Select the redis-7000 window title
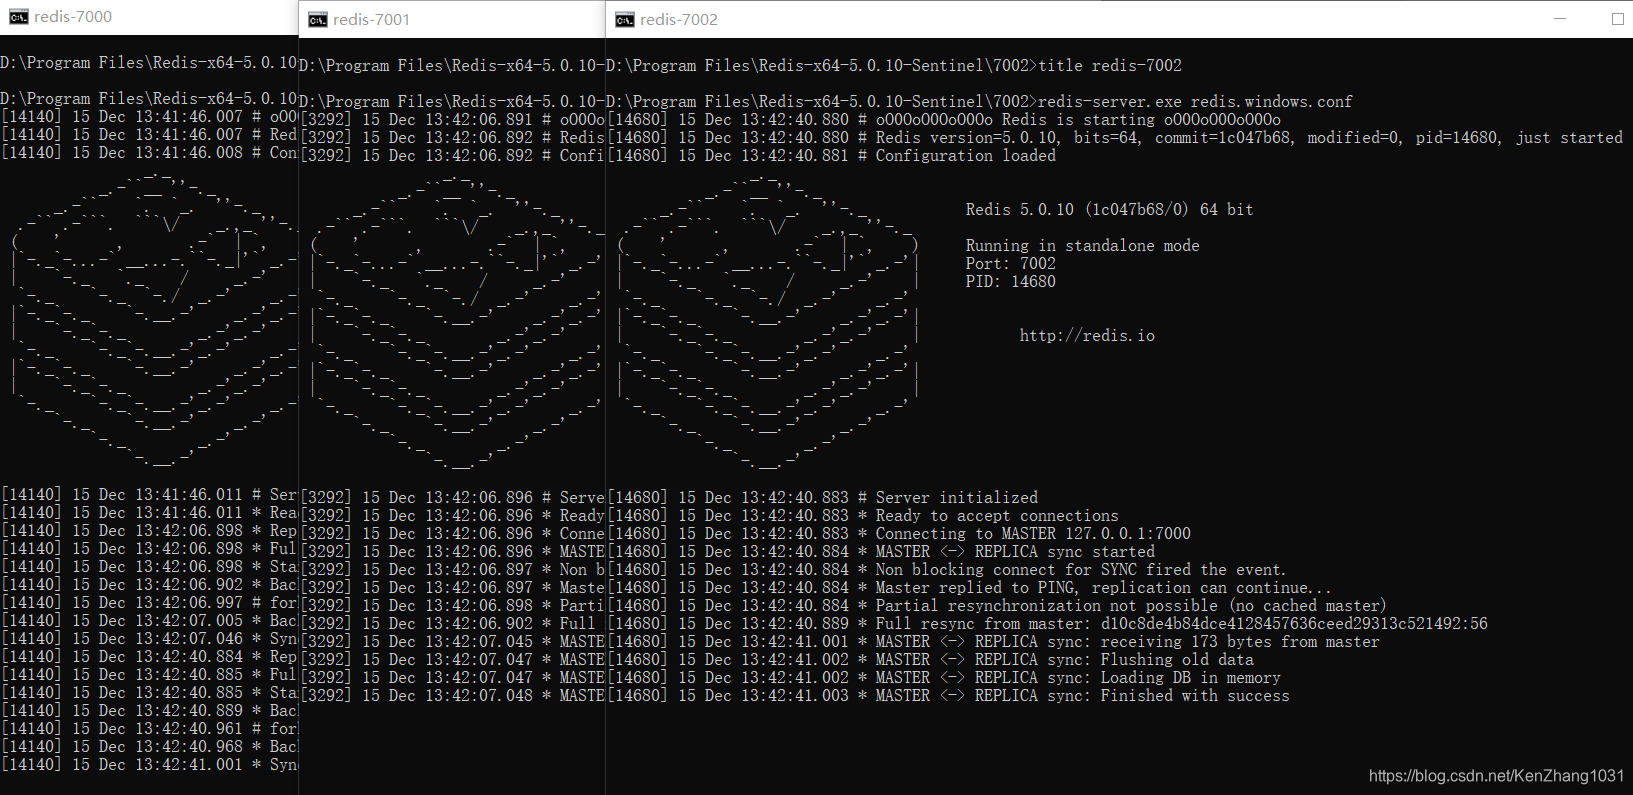Viewport: 1633px width, 795px height. coord(73,17)
